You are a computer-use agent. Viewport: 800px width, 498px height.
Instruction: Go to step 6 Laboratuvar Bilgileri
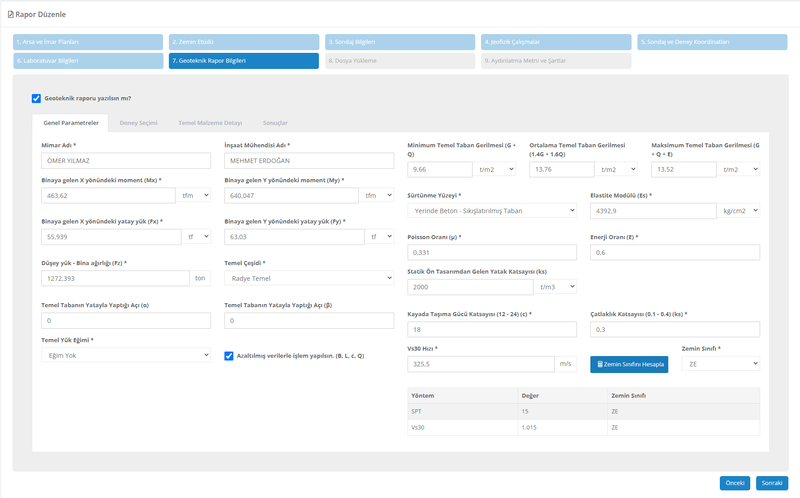click(x=88, y=61)
